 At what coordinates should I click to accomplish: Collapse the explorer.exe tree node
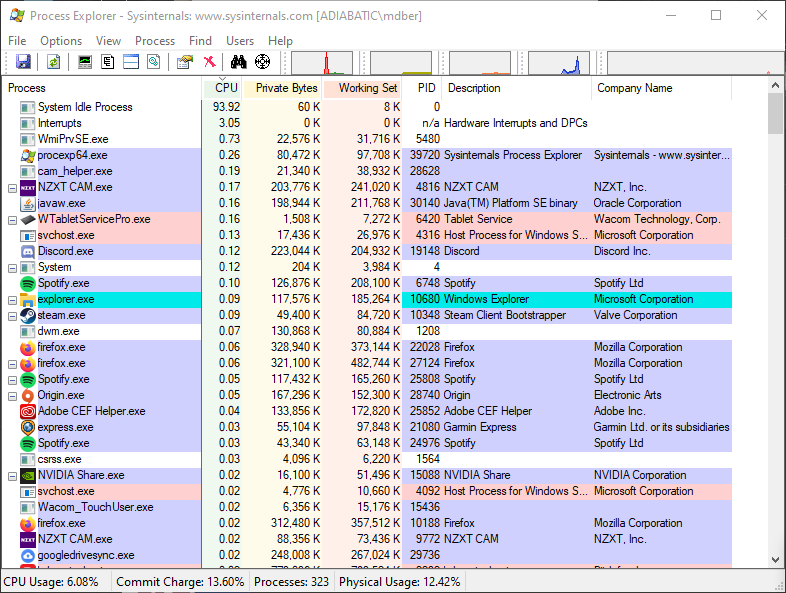(13, 300)
